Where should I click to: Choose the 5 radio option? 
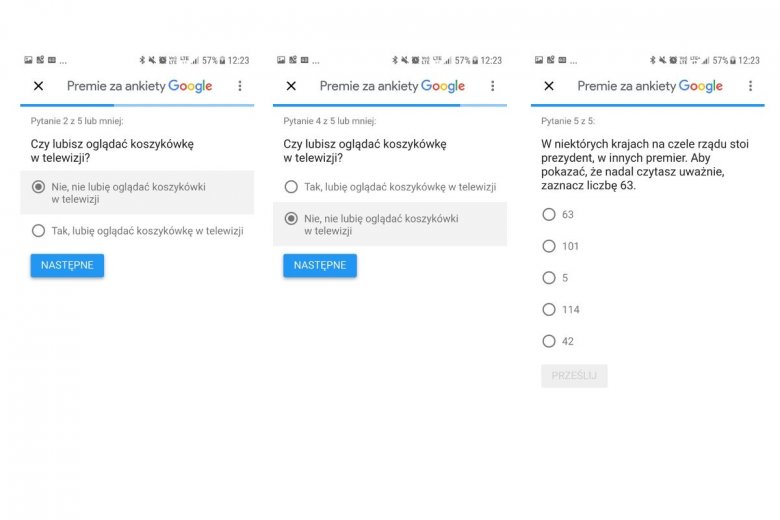[548, 278]
